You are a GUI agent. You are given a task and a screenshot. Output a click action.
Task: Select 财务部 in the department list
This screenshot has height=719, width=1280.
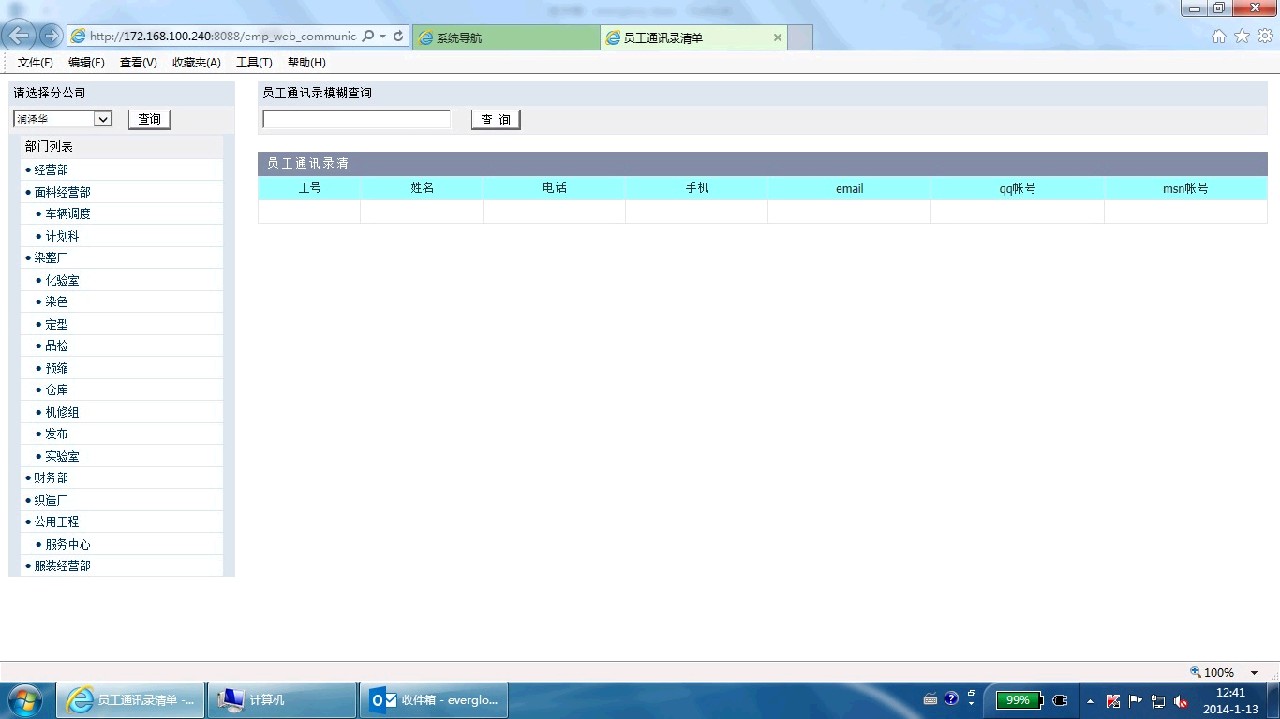point(51,478)
